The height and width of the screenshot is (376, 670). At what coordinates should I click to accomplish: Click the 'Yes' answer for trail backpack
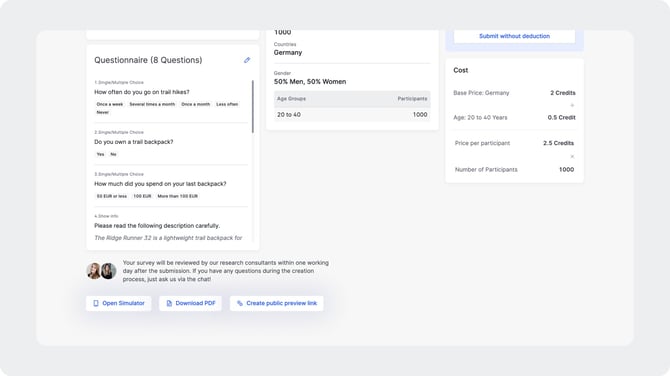coord(100,154)
